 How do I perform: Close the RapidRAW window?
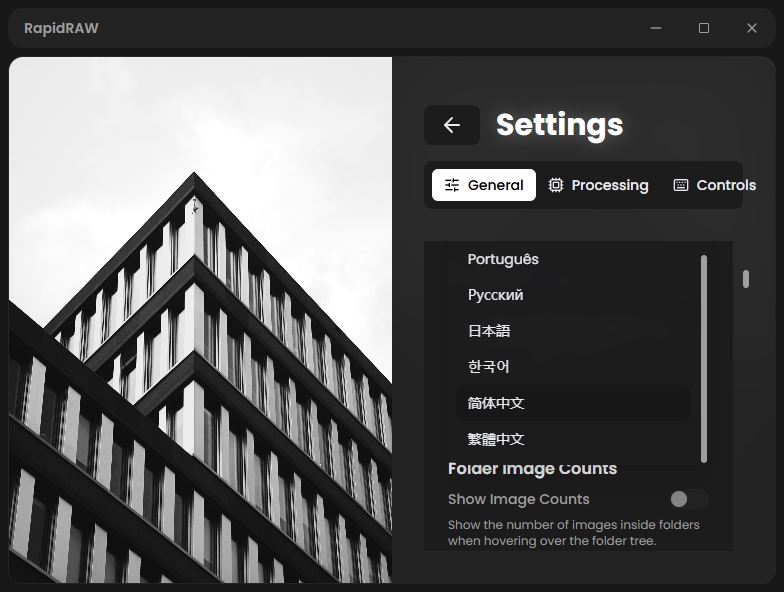(752, 28)
